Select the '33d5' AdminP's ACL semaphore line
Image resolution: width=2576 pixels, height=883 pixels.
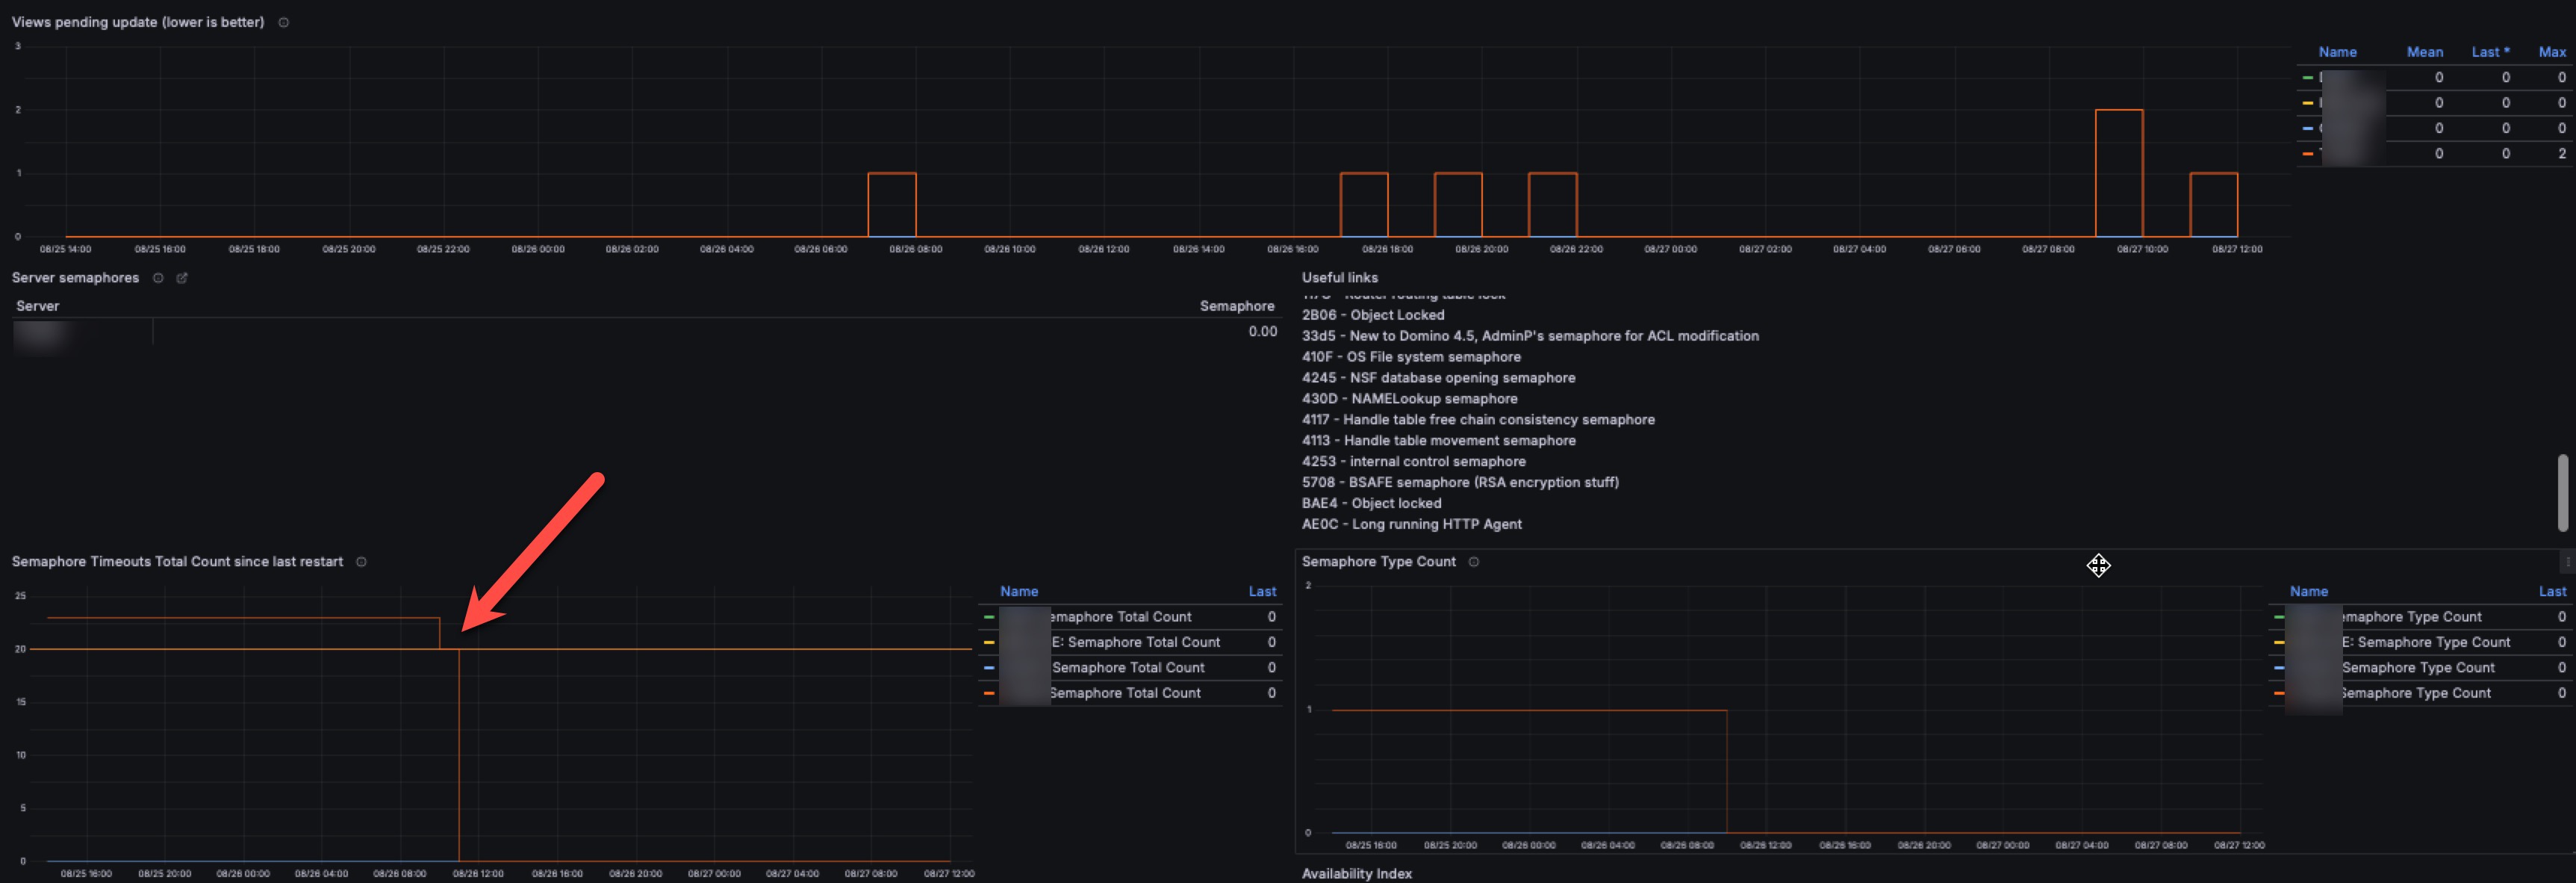pos(1530,336)
